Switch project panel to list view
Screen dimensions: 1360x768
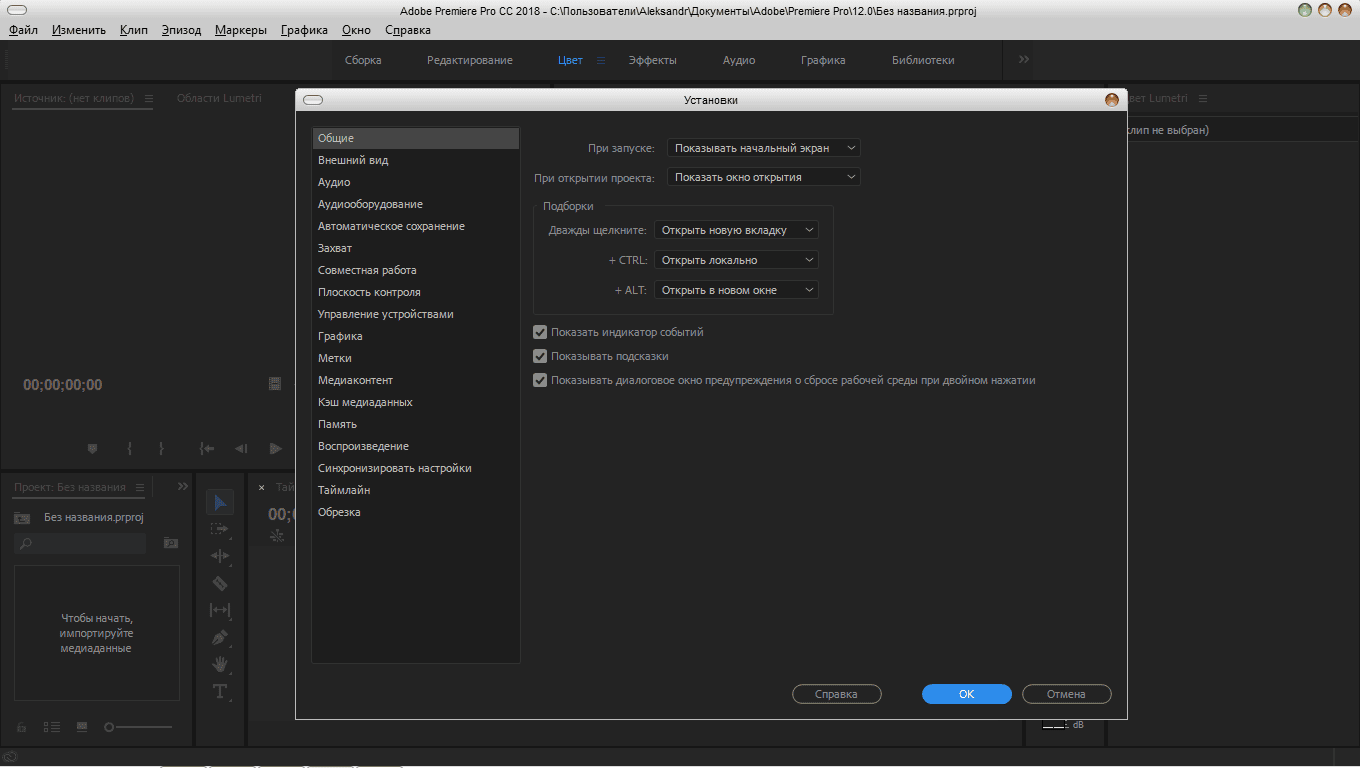[52, 727]
